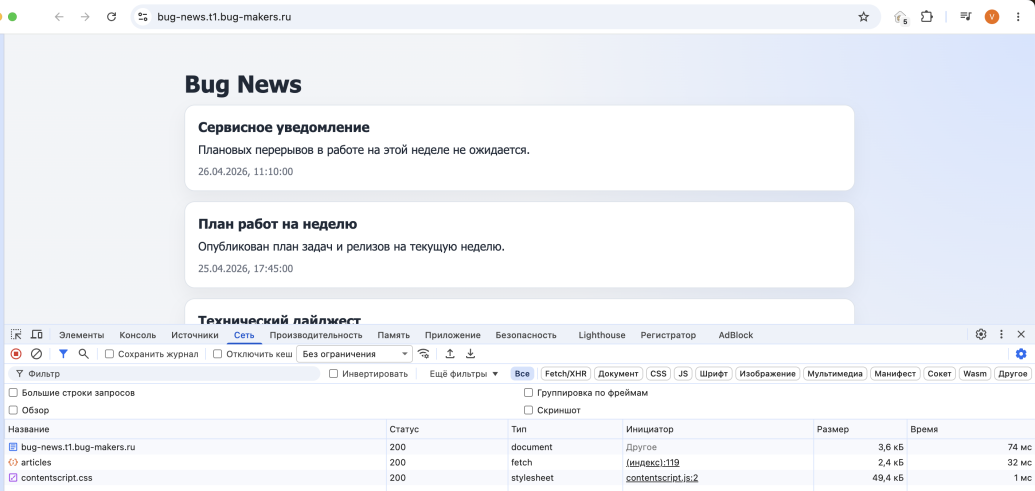Image resolution: width=1035 pixels, height=491 pixels.
Task: Open the Без ограничения throttling dropdown
Action: [x=354, y=354]
